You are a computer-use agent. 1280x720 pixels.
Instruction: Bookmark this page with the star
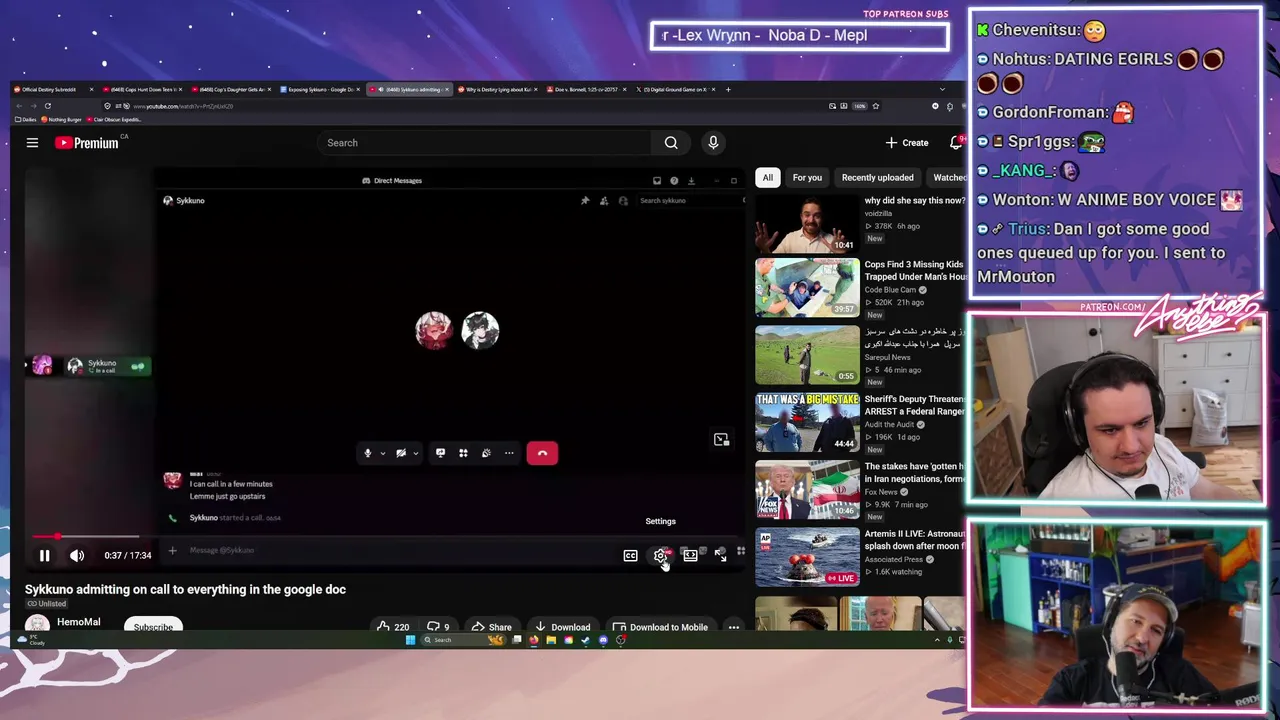pos(876,106)
